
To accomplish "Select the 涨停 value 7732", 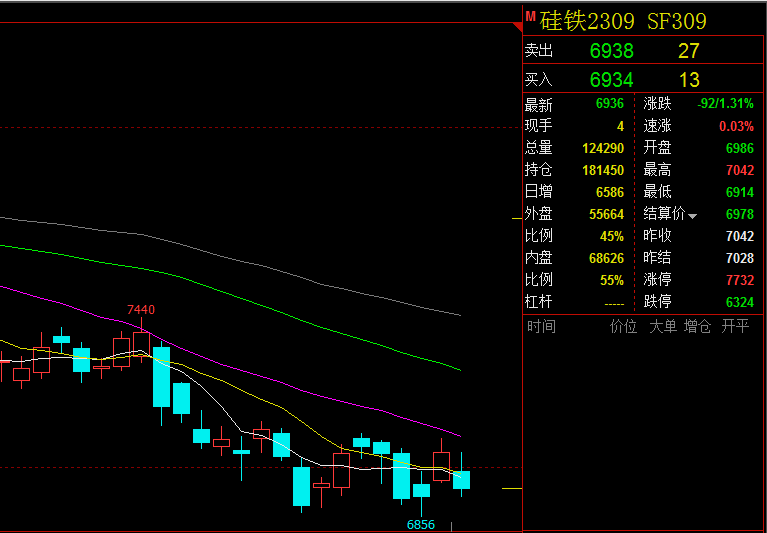I will tap(740, 280).
